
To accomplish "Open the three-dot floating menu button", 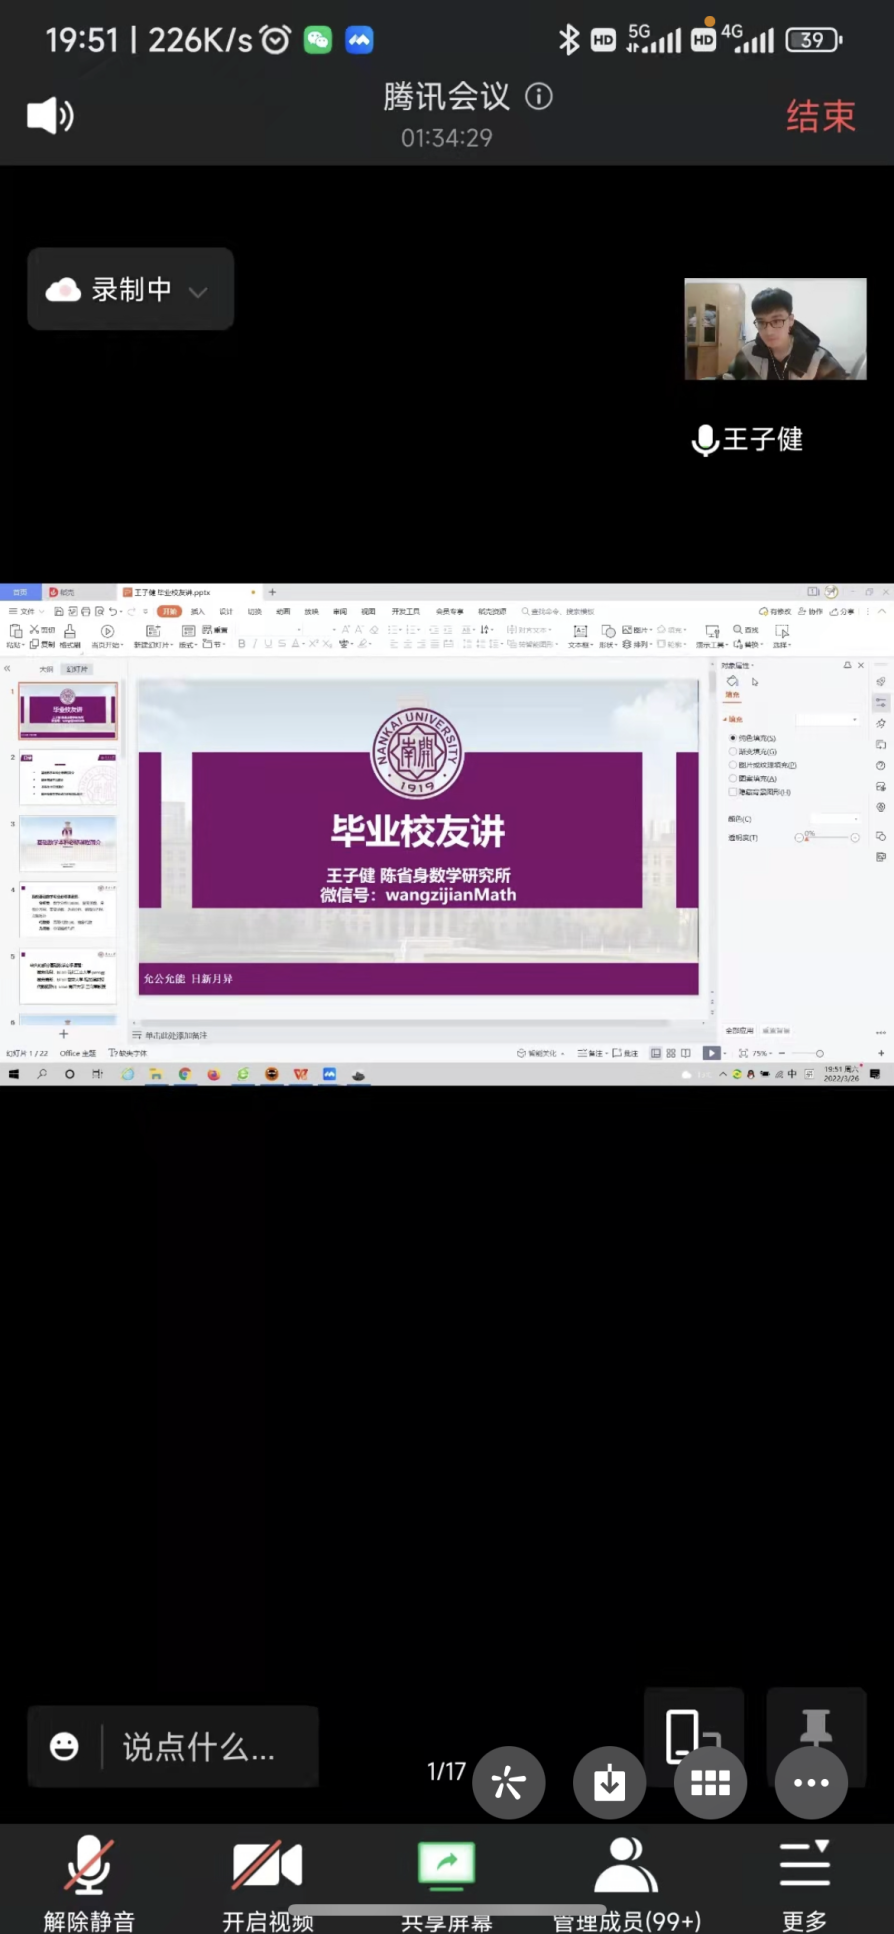I will (810, 1782).
